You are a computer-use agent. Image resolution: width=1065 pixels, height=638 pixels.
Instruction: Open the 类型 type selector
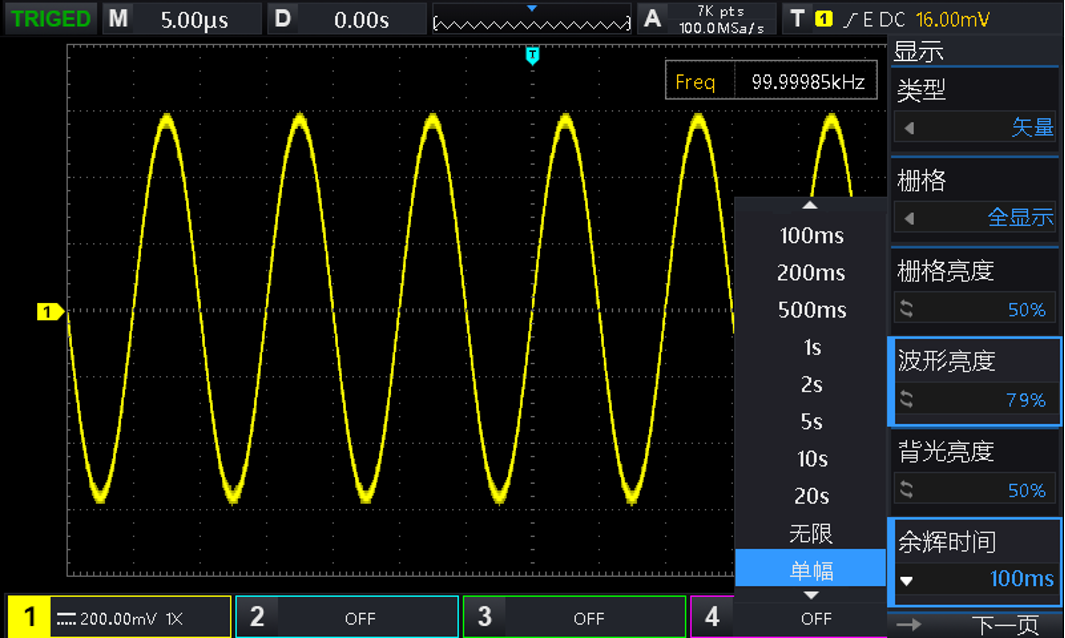975,127
